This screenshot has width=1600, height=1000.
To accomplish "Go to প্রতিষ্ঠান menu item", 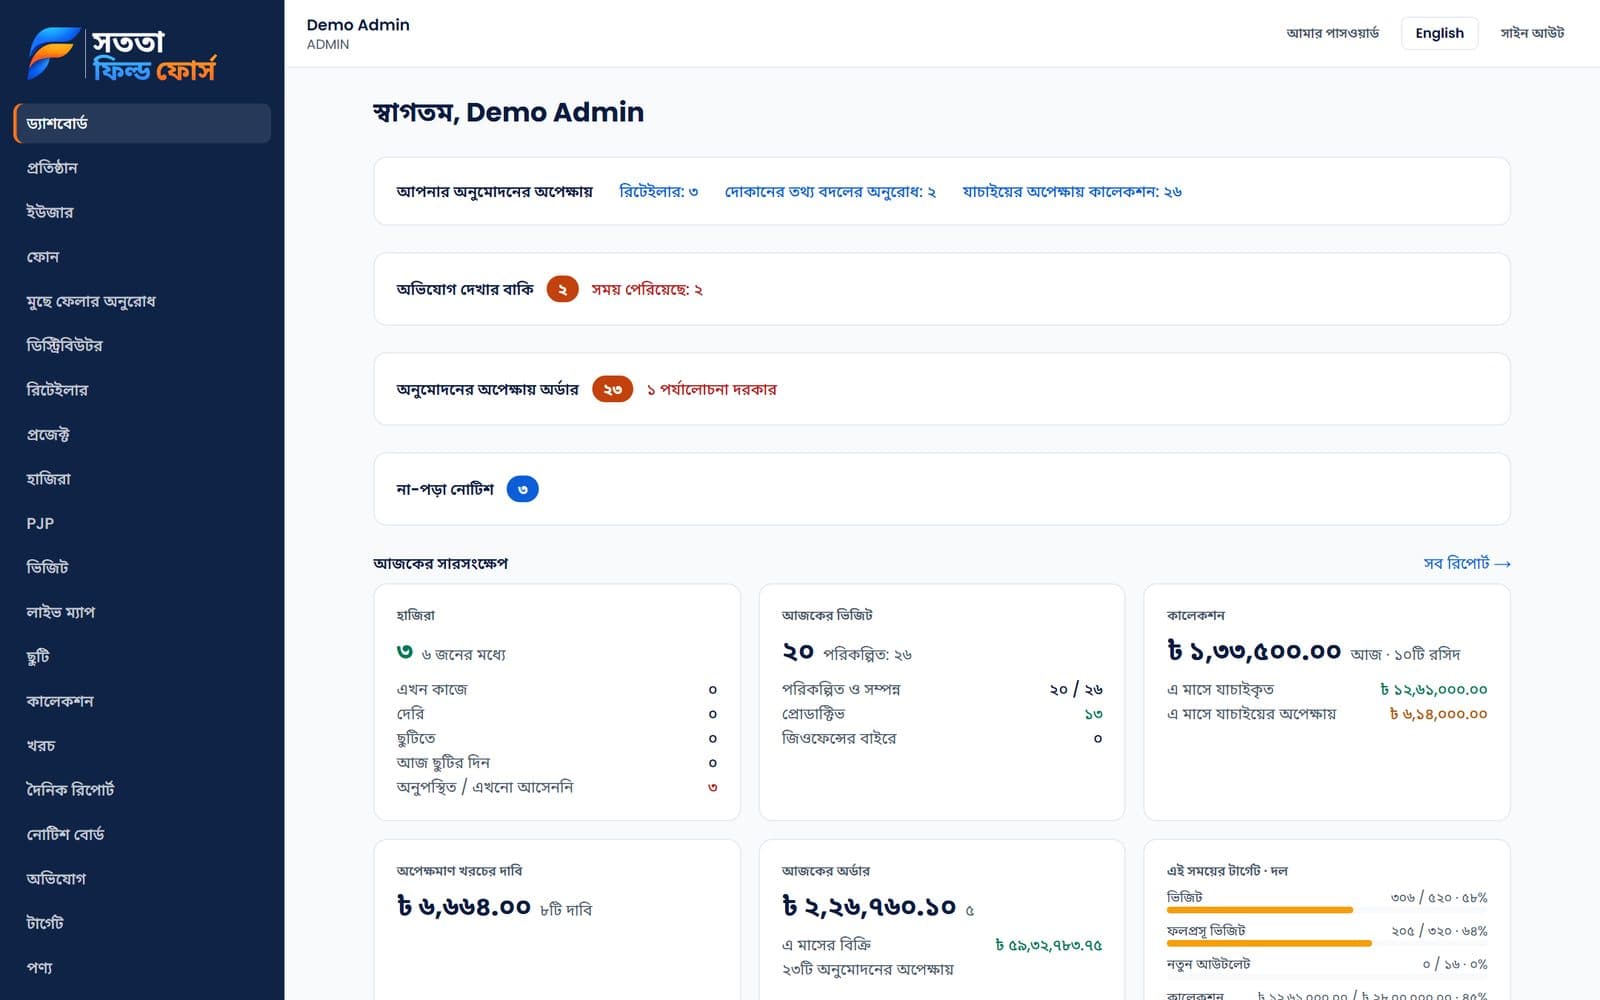I will click(x=142, y=167).
